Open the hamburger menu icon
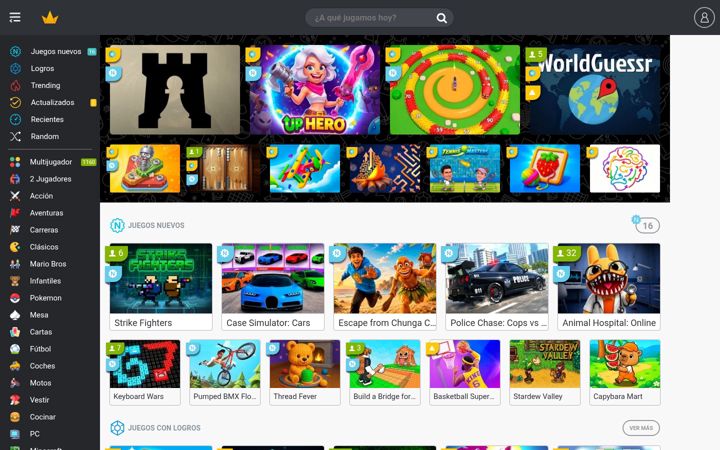Screen dimensions: 720x450 click(x=15, y=17)
